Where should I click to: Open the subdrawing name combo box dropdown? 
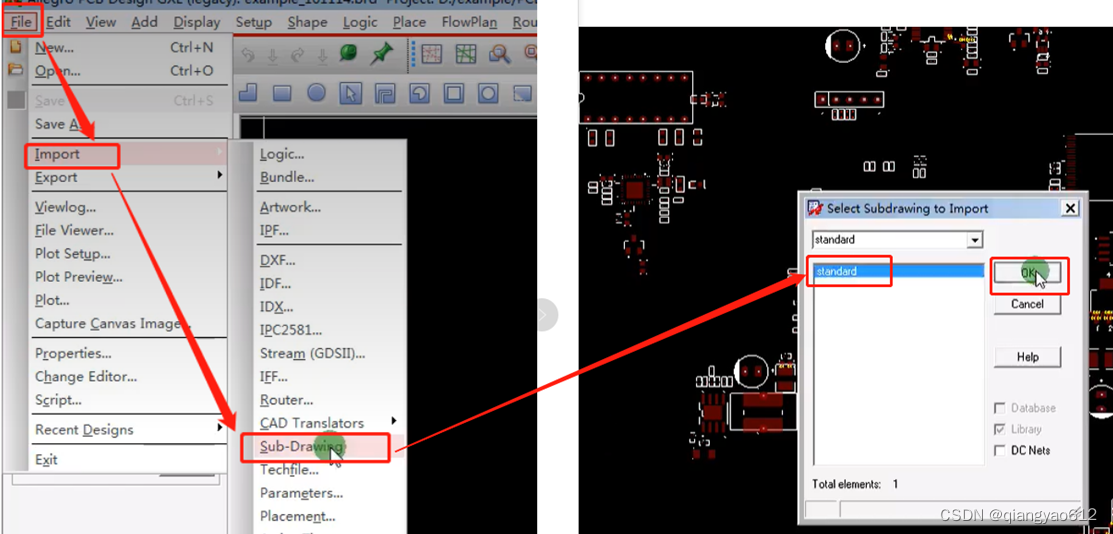click(x=975, y=240)
